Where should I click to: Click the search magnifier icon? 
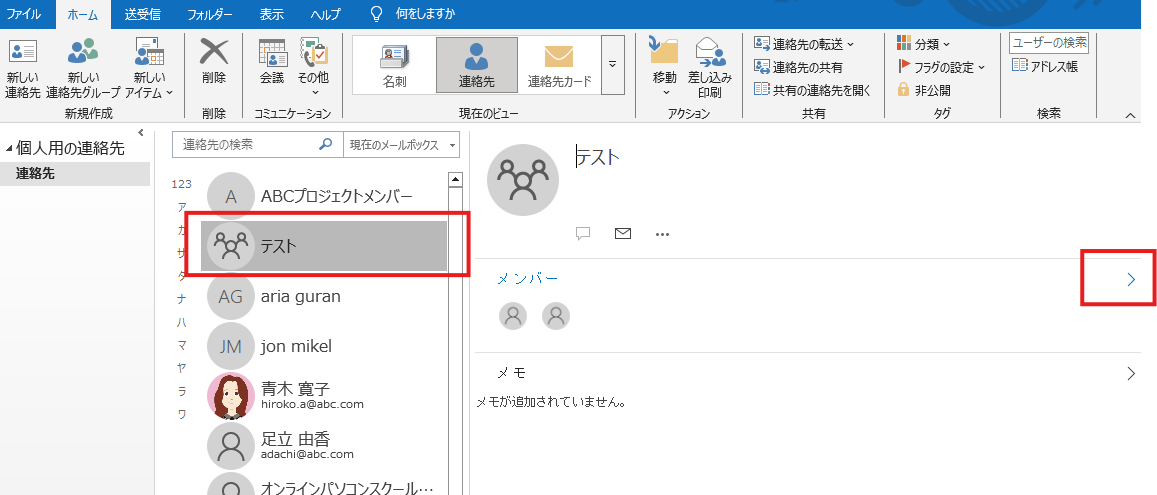pyautogui.click(x=325, y=145)
